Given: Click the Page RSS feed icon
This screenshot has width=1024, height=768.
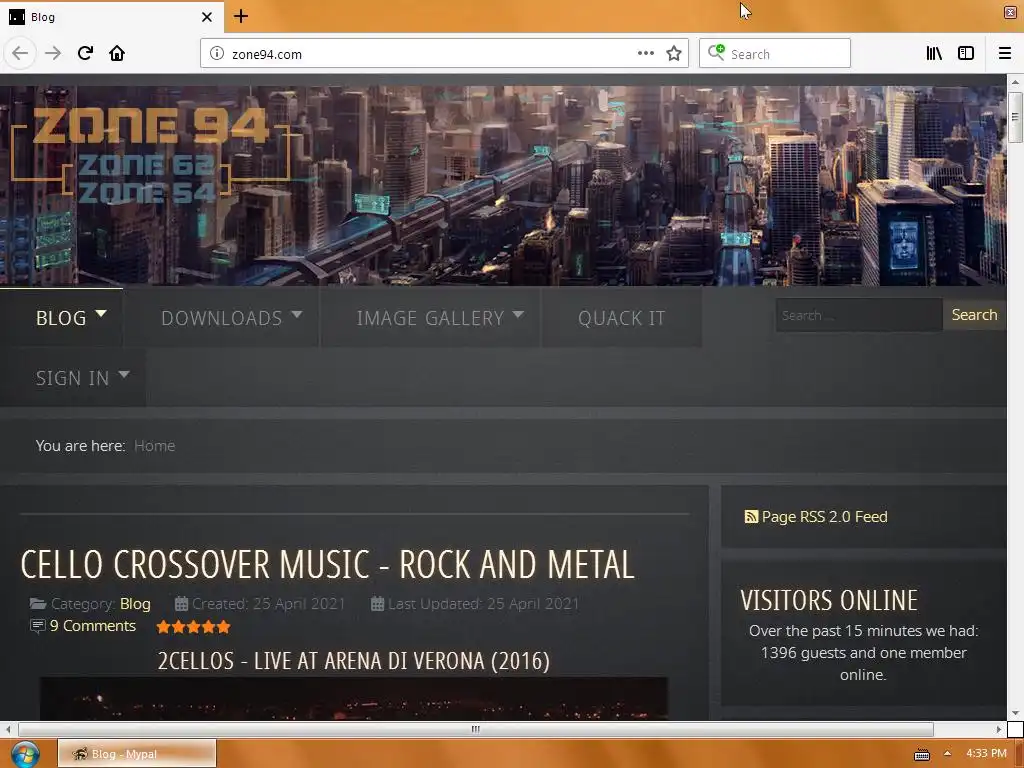Looking at the screenshot, I should pyautogui.click(x=751, y=517).
